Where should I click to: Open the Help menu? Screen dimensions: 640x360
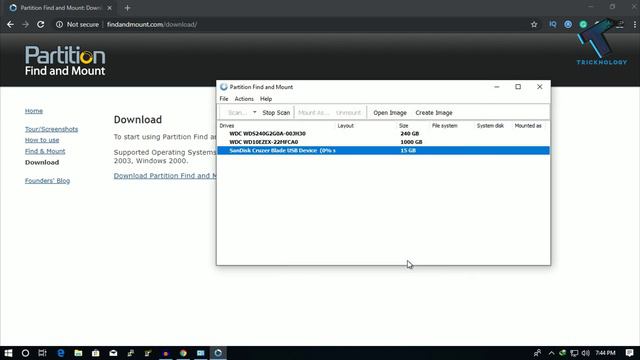(x=266, y=99)
